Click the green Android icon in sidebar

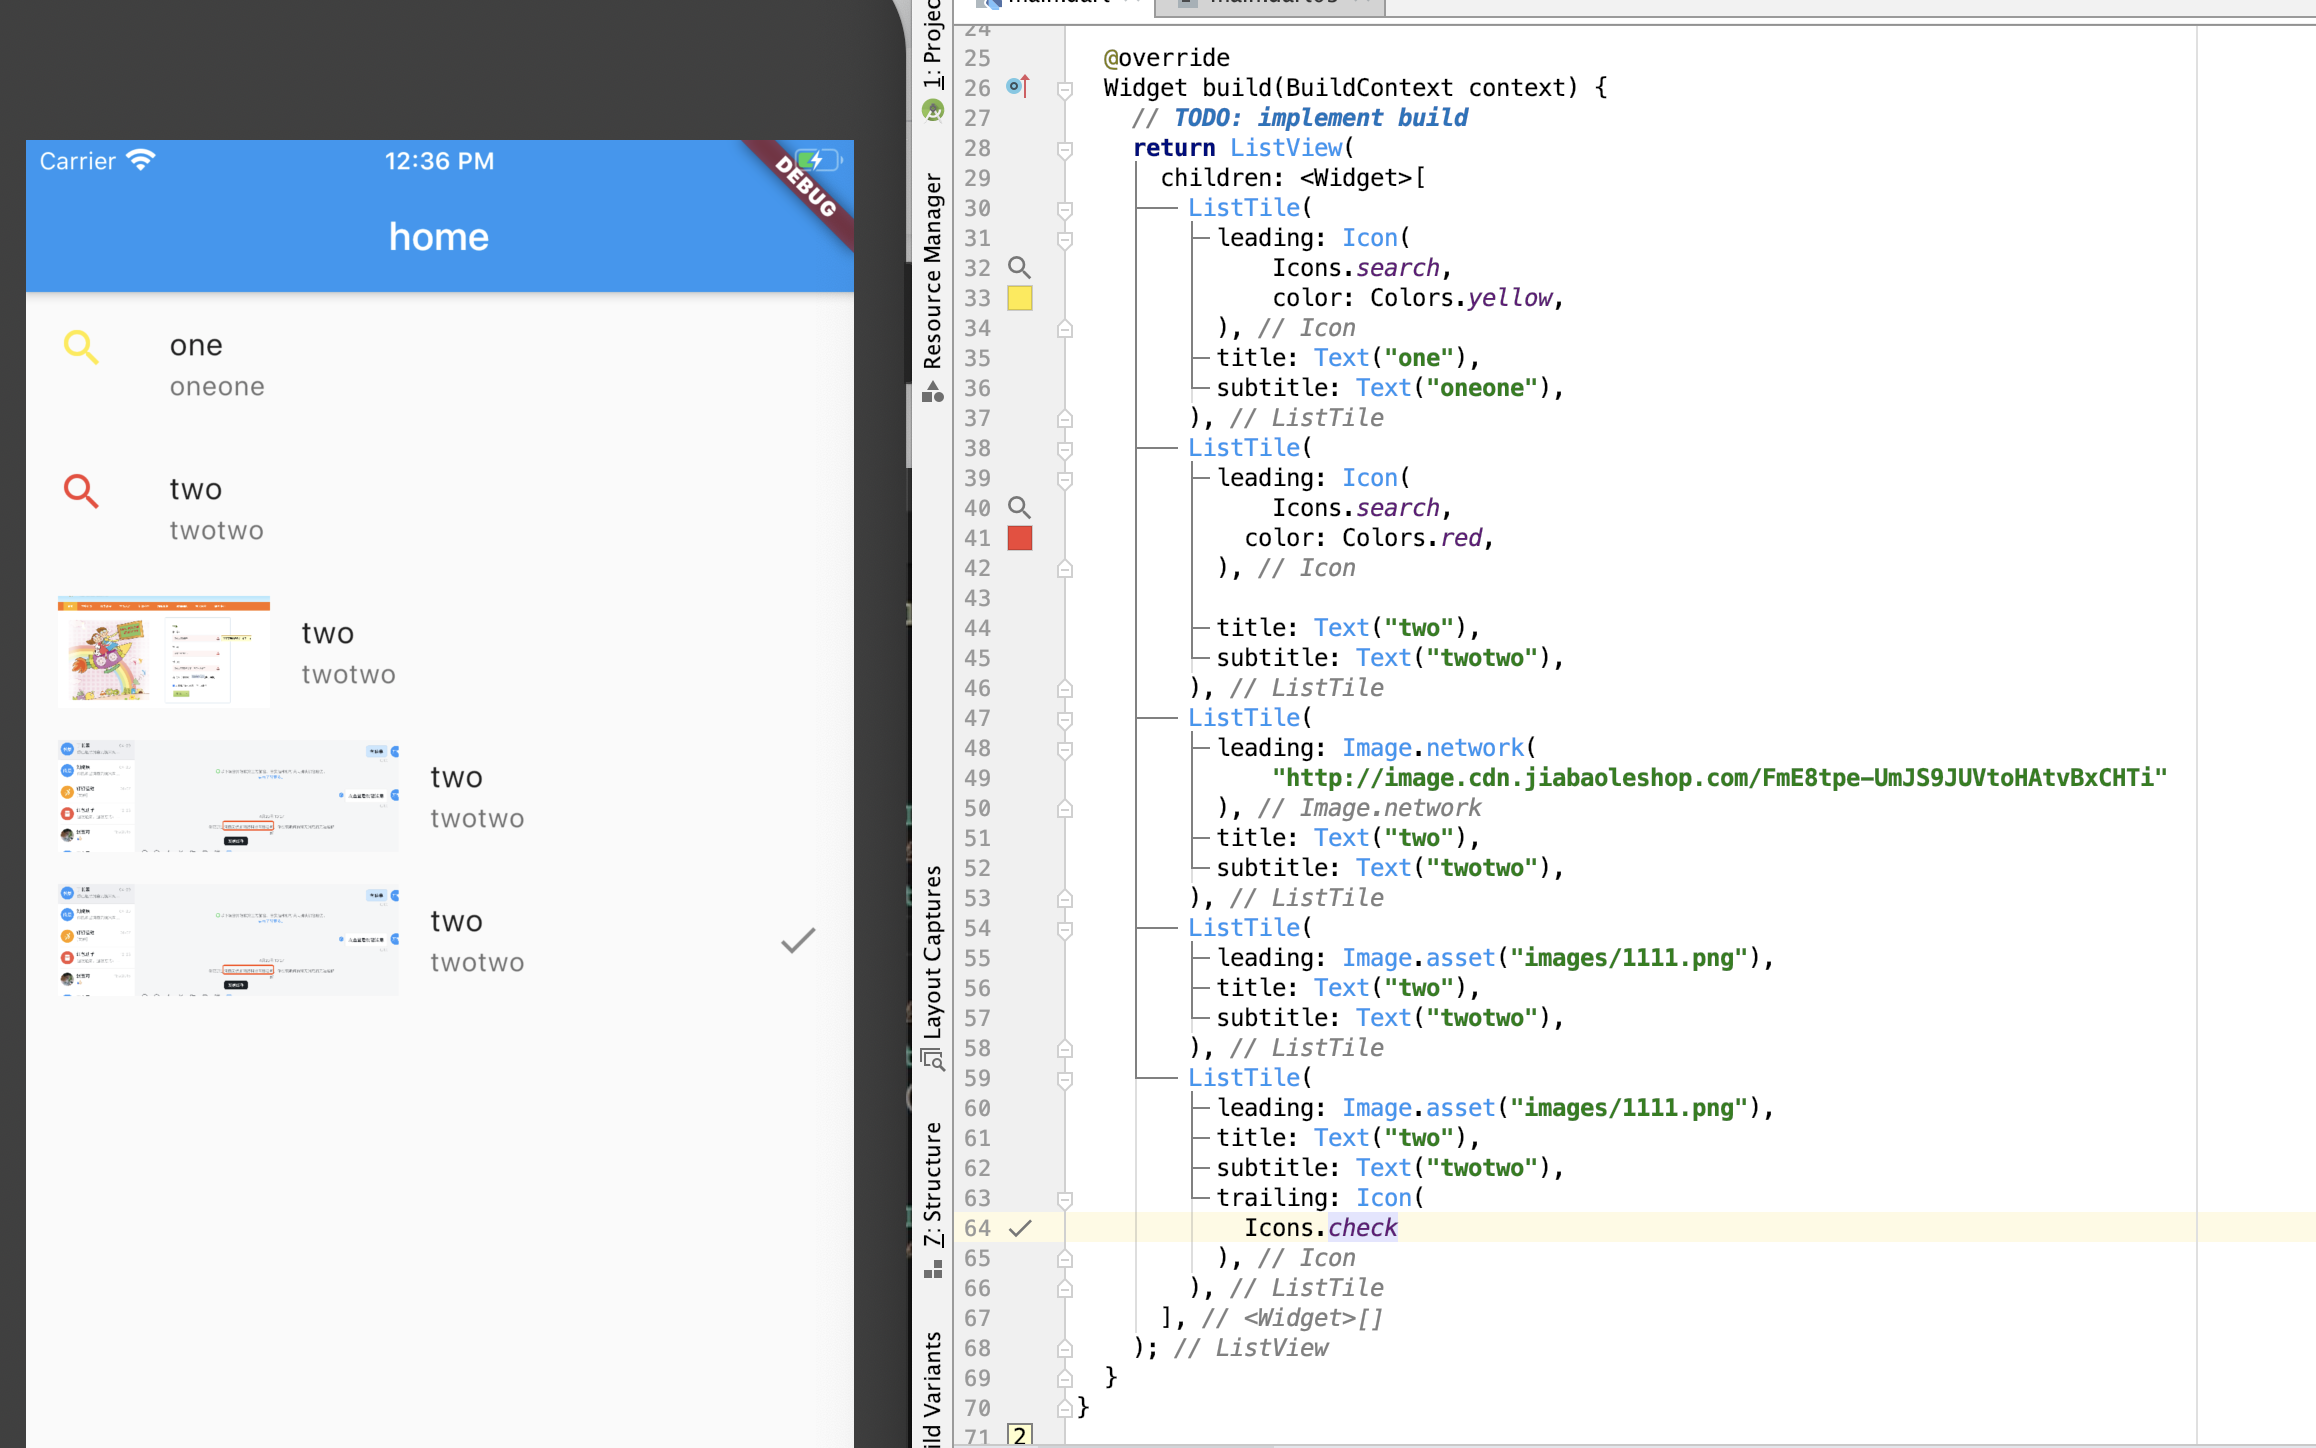click(x=933, y=111)
